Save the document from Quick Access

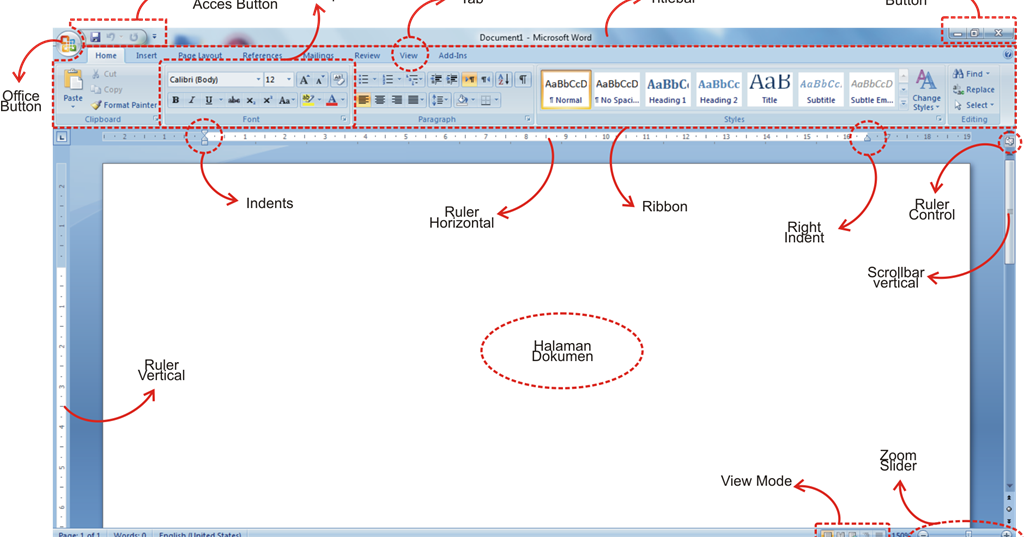[95, 37]
